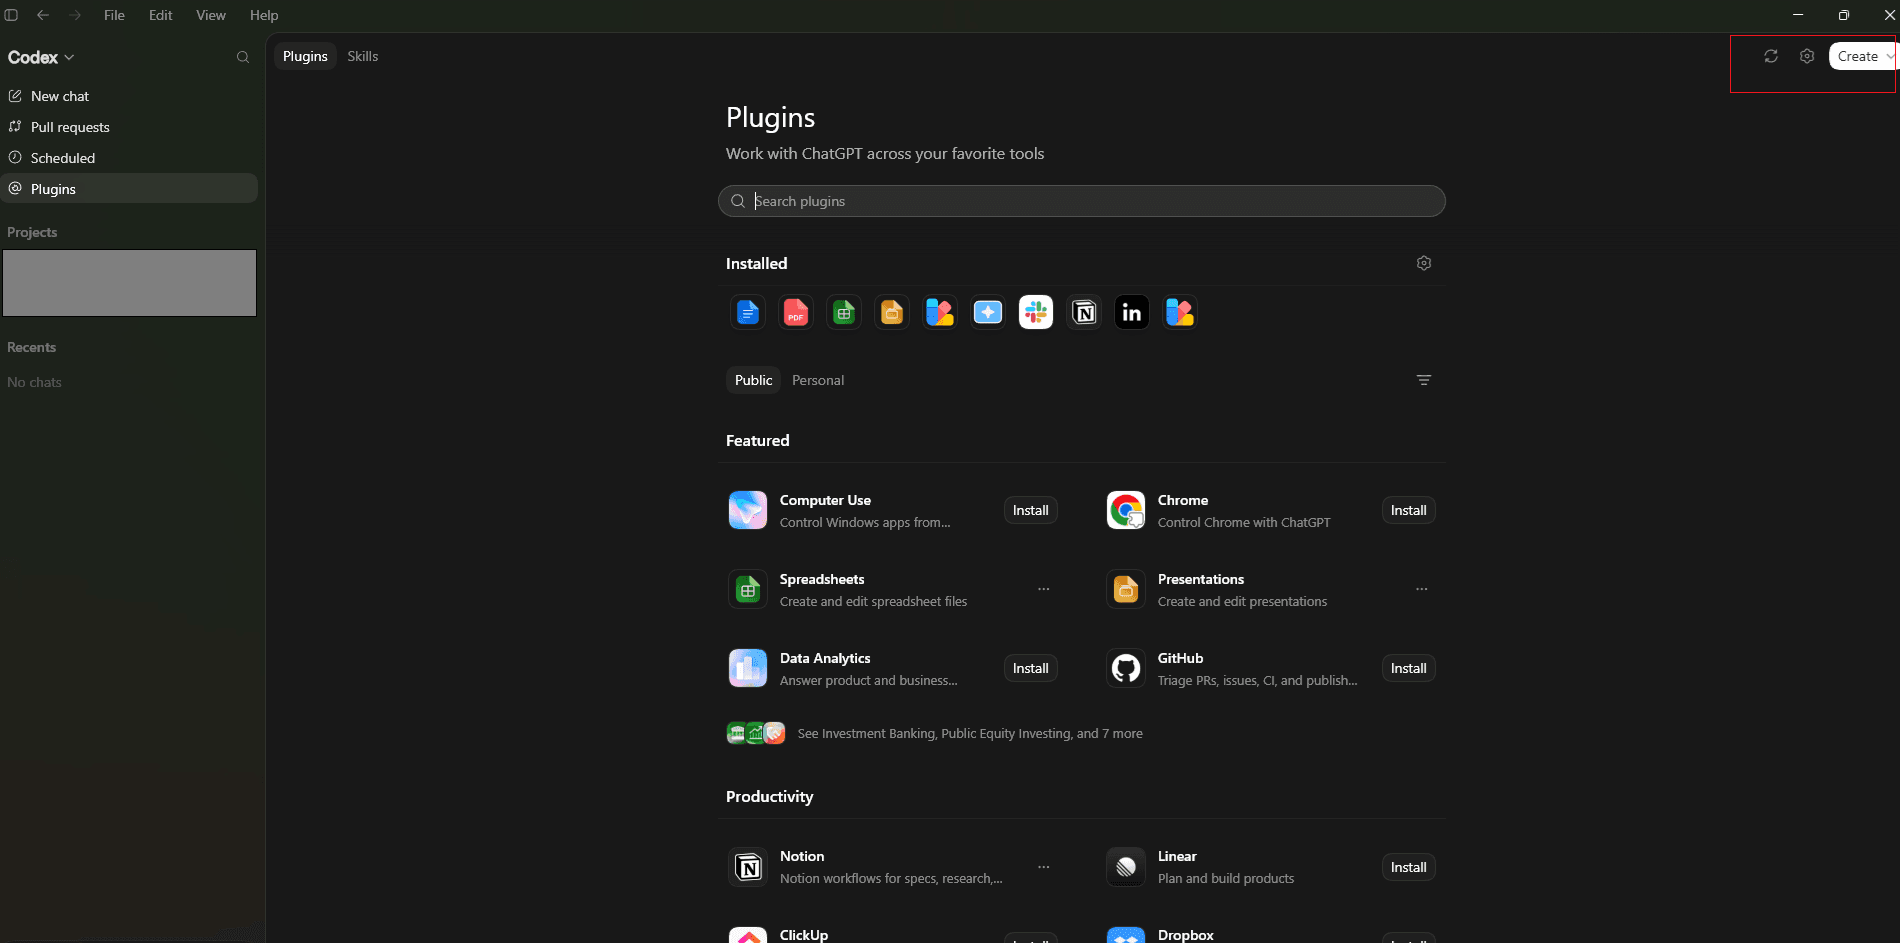The image size is (1900, 943).
Task: Click the 'No chats' text under Recents
Action: pyautogui.click(x=35, y=382)
